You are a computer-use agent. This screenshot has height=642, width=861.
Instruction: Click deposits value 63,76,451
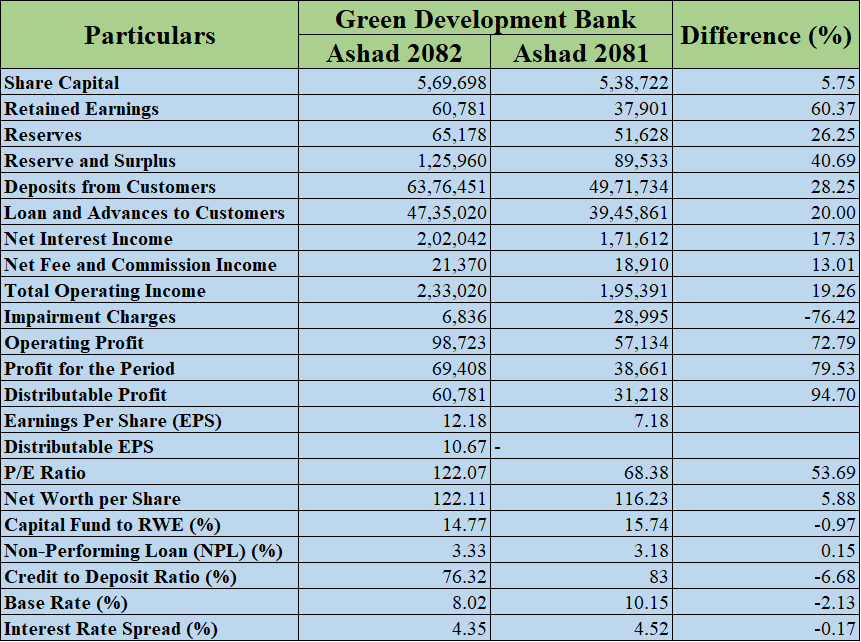click(x=447, y=187)
